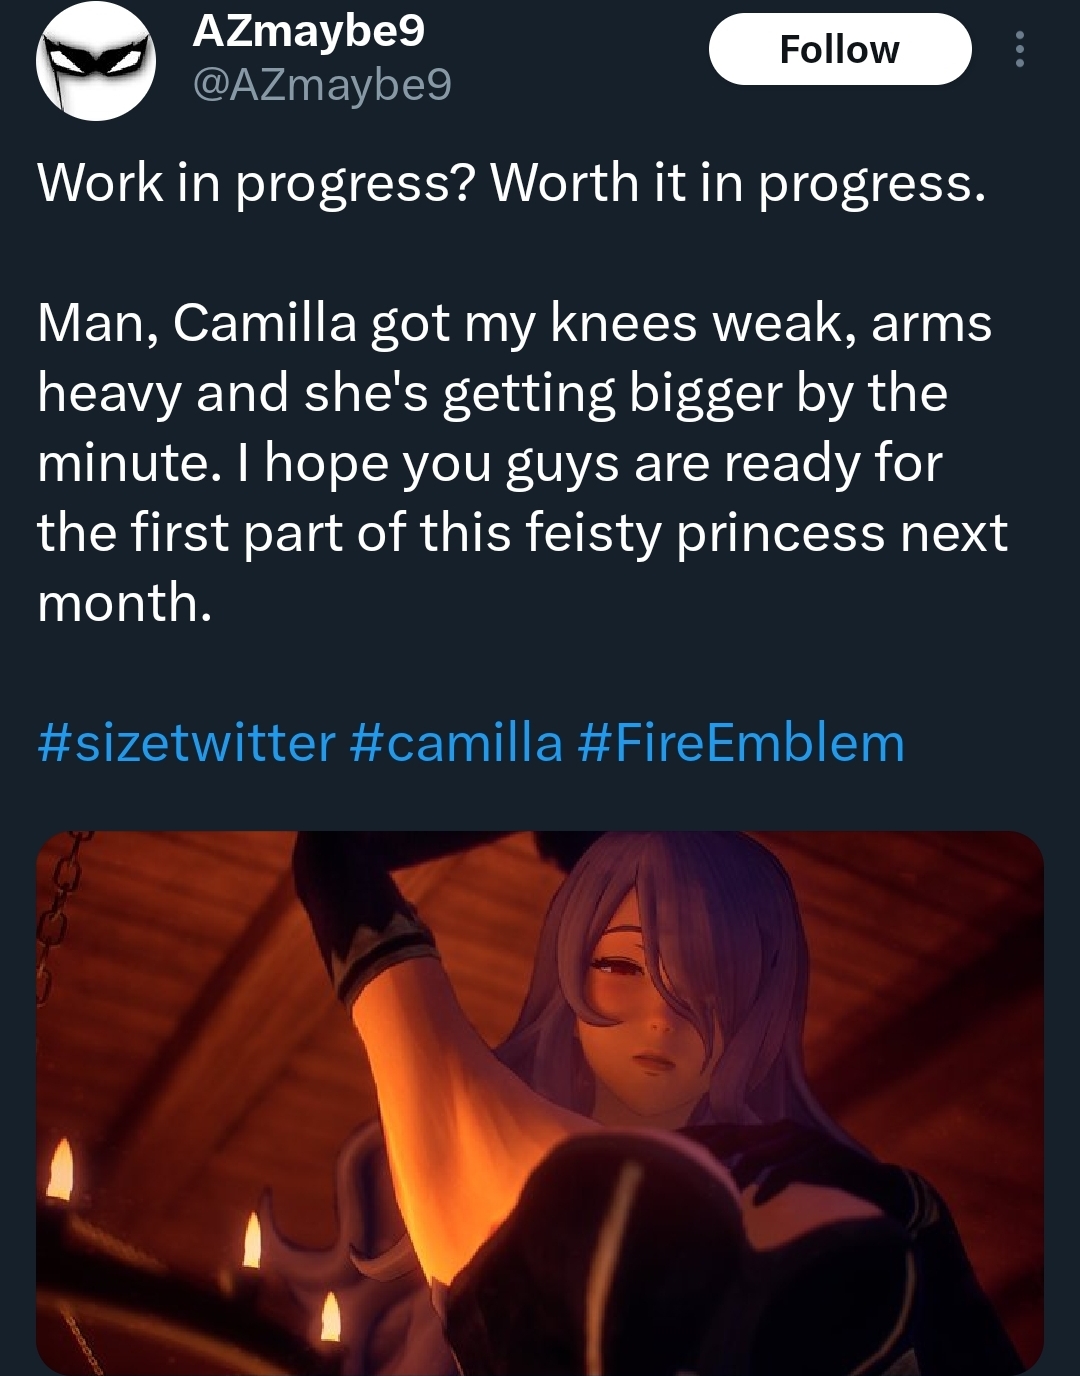The image size is (1080, 1376).
Task: Click the leftmost candle flame in image
Action: (x=61, y=1168)
